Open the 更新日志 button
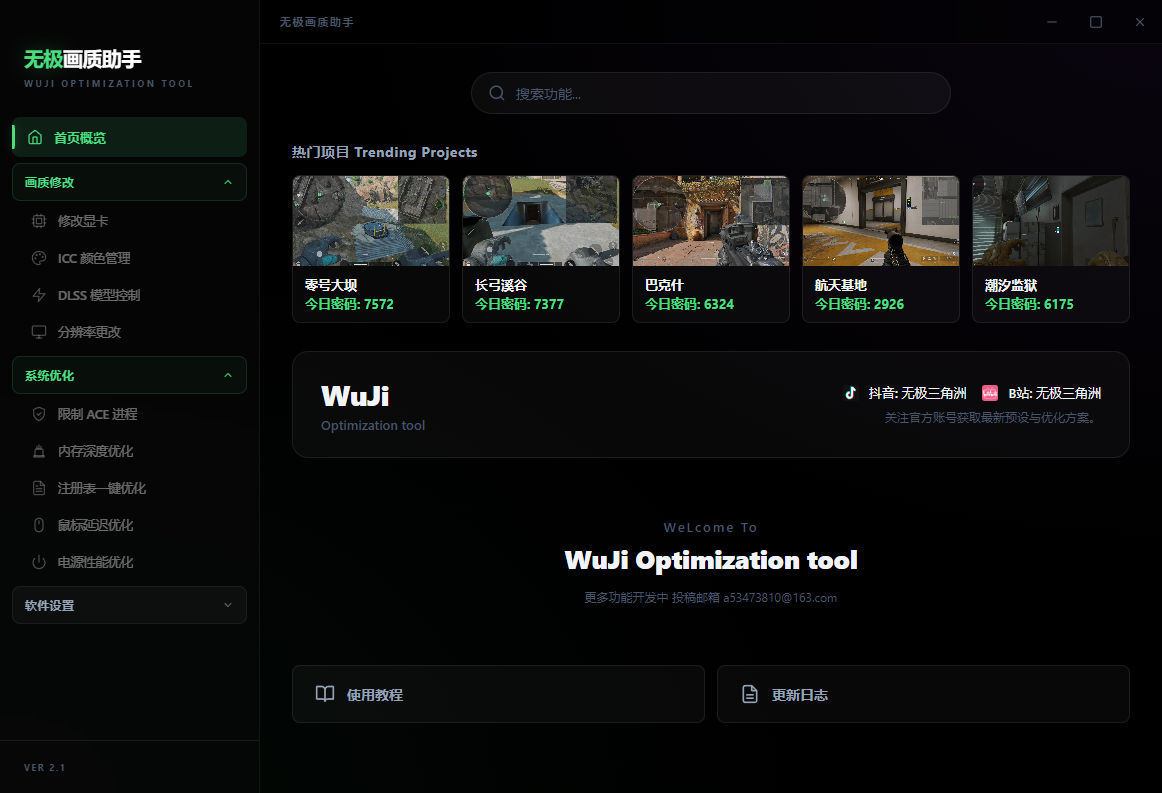1162x793 pixels. pos(923,694)
